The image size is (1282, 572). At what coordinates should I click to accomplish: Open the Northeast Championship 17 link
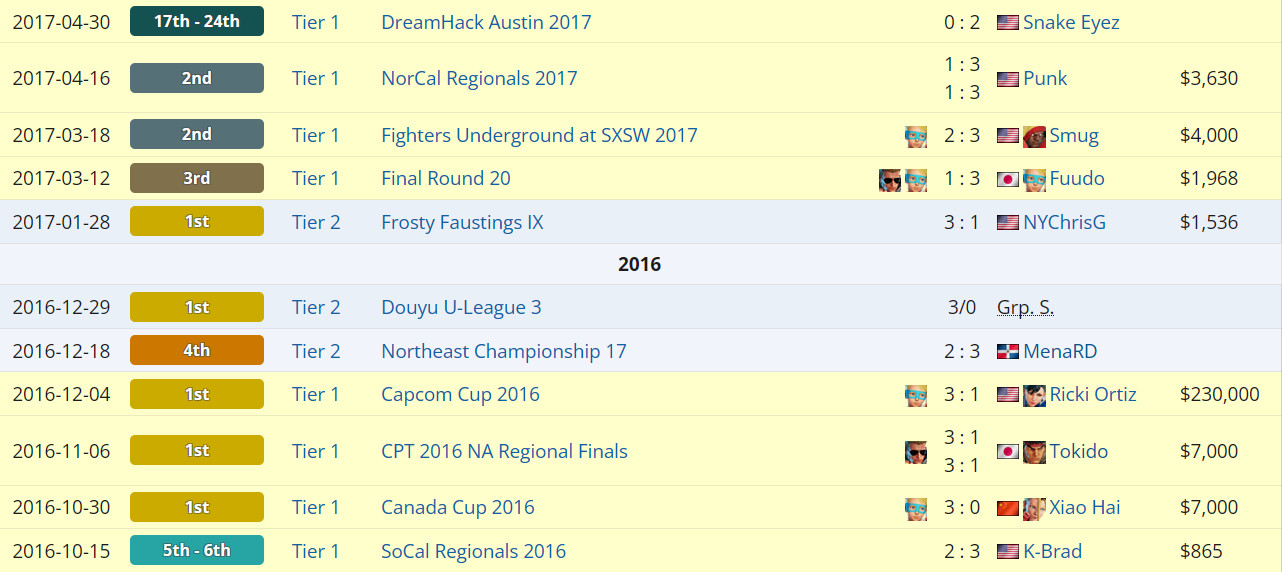coord(504,351)
